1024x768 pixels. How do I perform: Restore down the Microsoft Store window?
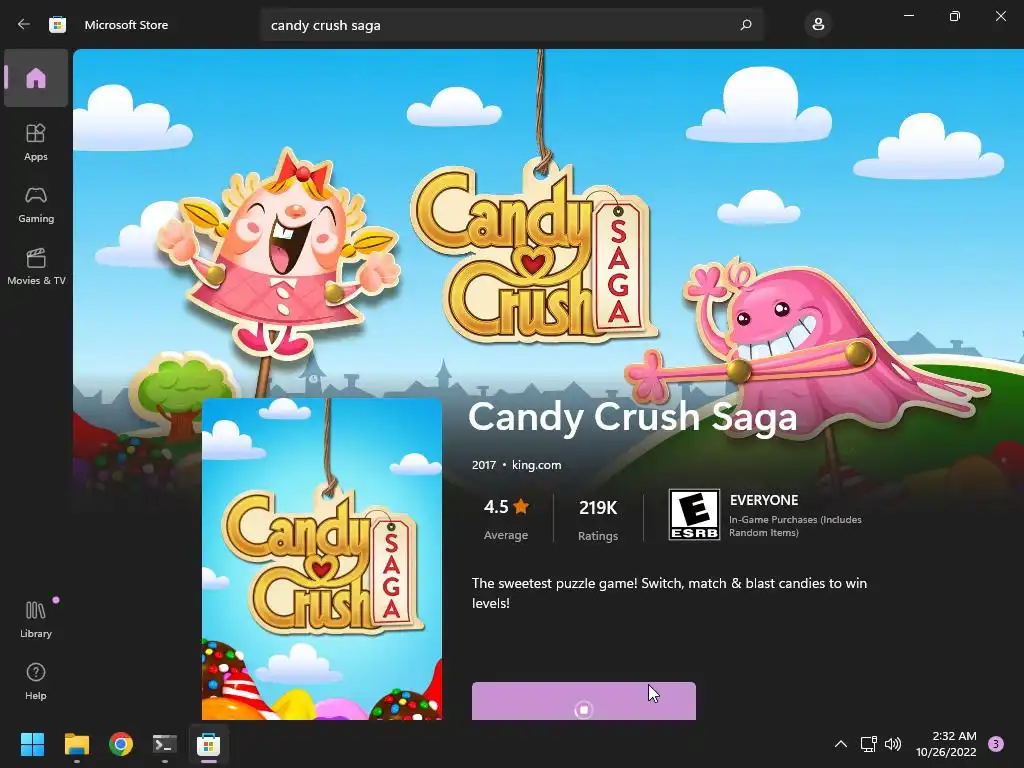point(955,16)
